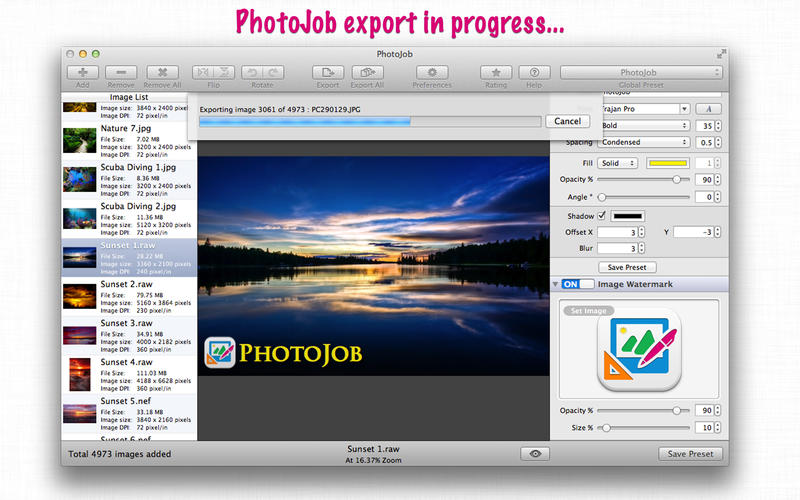Click the Image List column header
Image resolution: width=800 pixels, height=500 pixels.
point(129,97)
